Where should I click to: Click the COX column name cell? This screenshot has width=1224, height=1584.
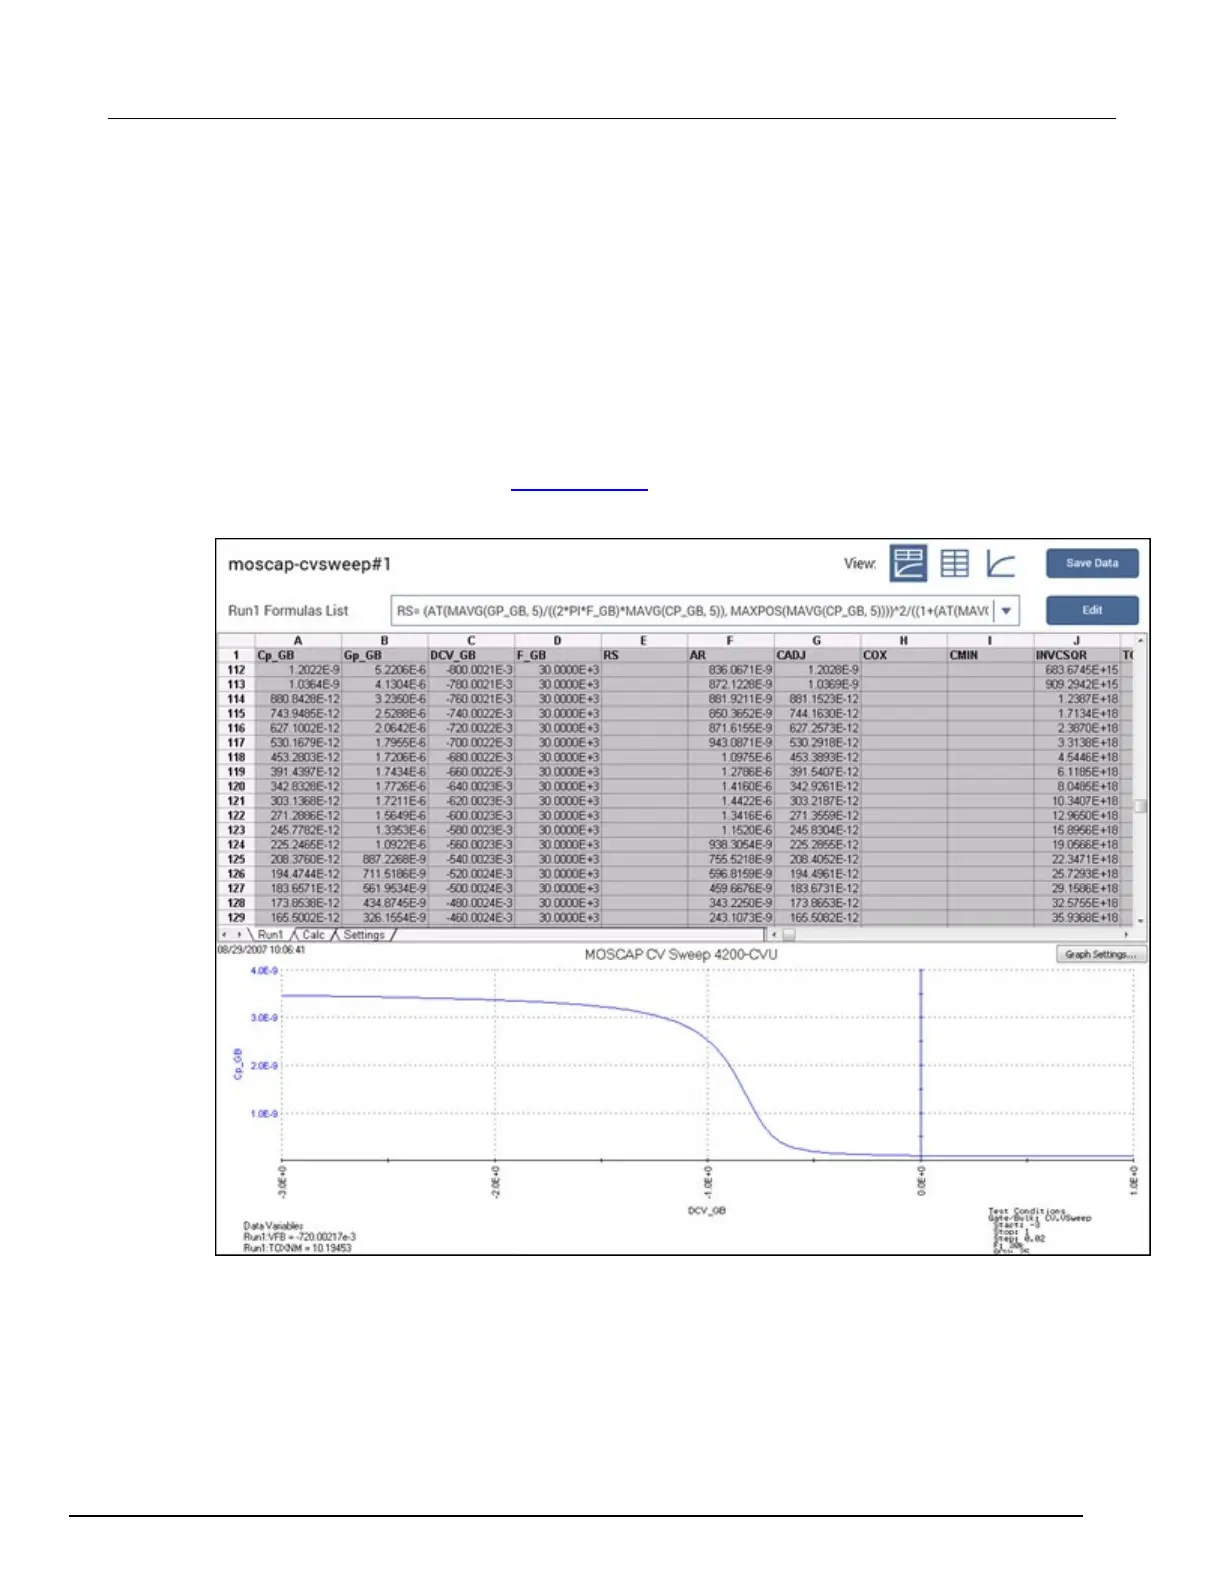click(903, 656)
